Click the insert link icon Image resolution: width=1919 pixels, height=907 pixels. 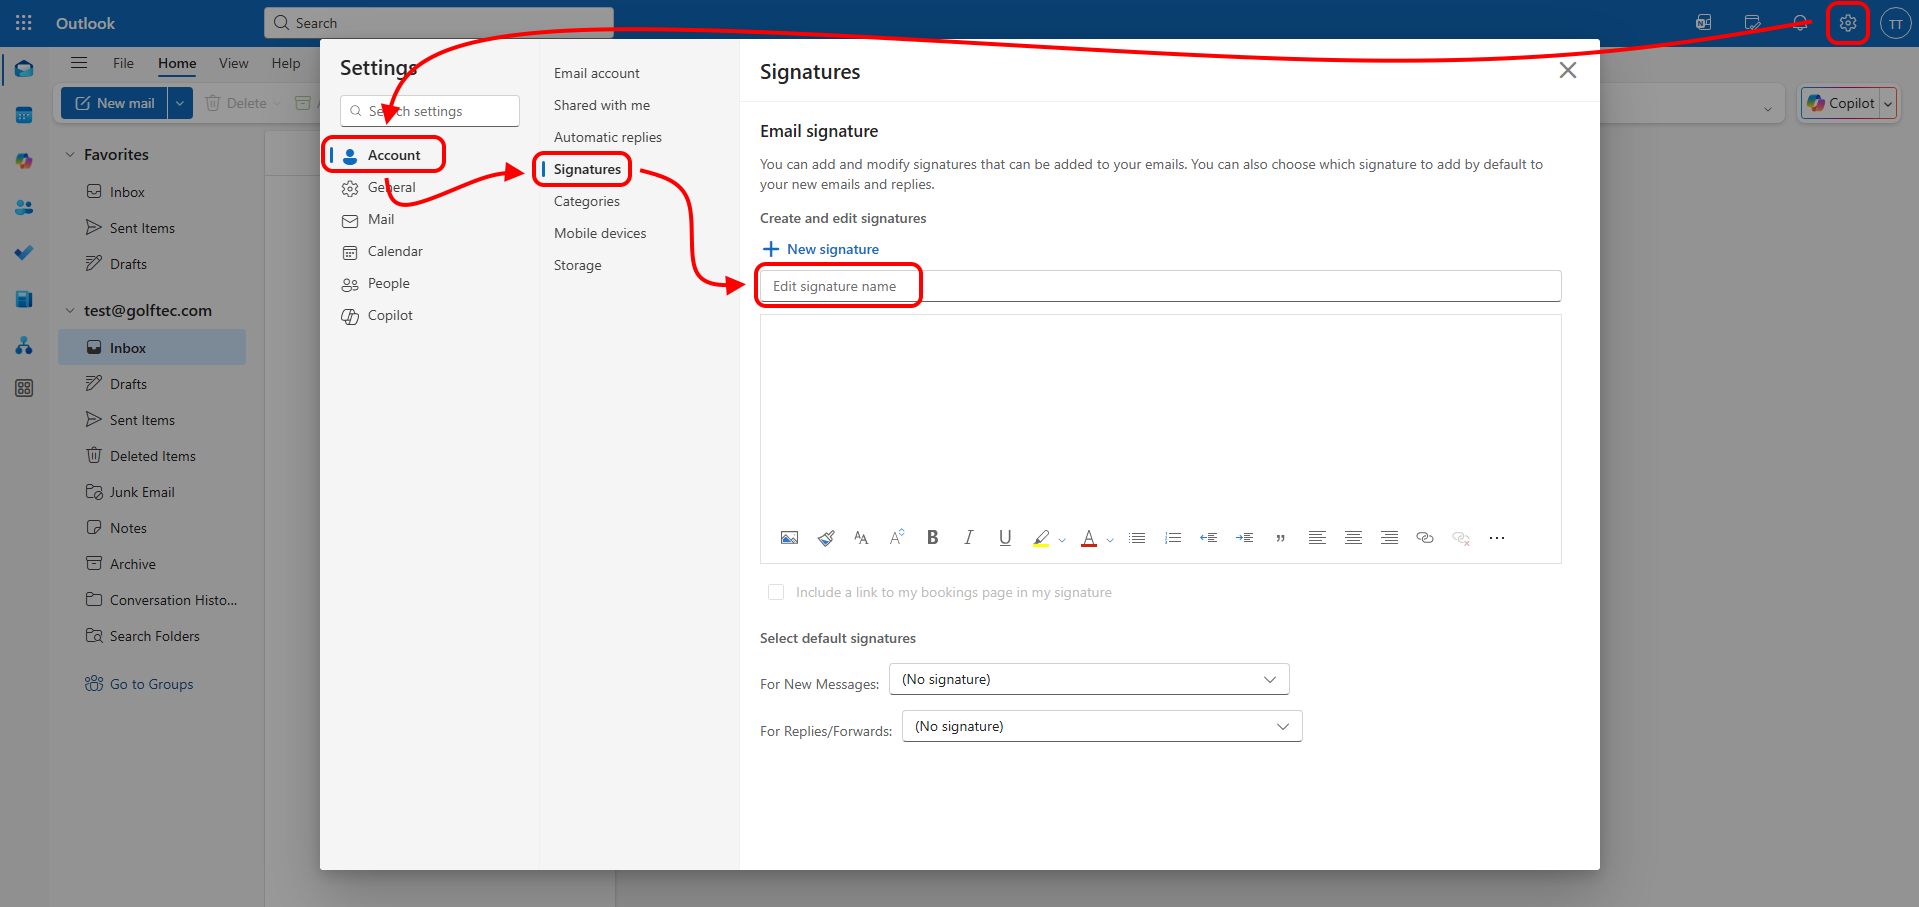1425,538
